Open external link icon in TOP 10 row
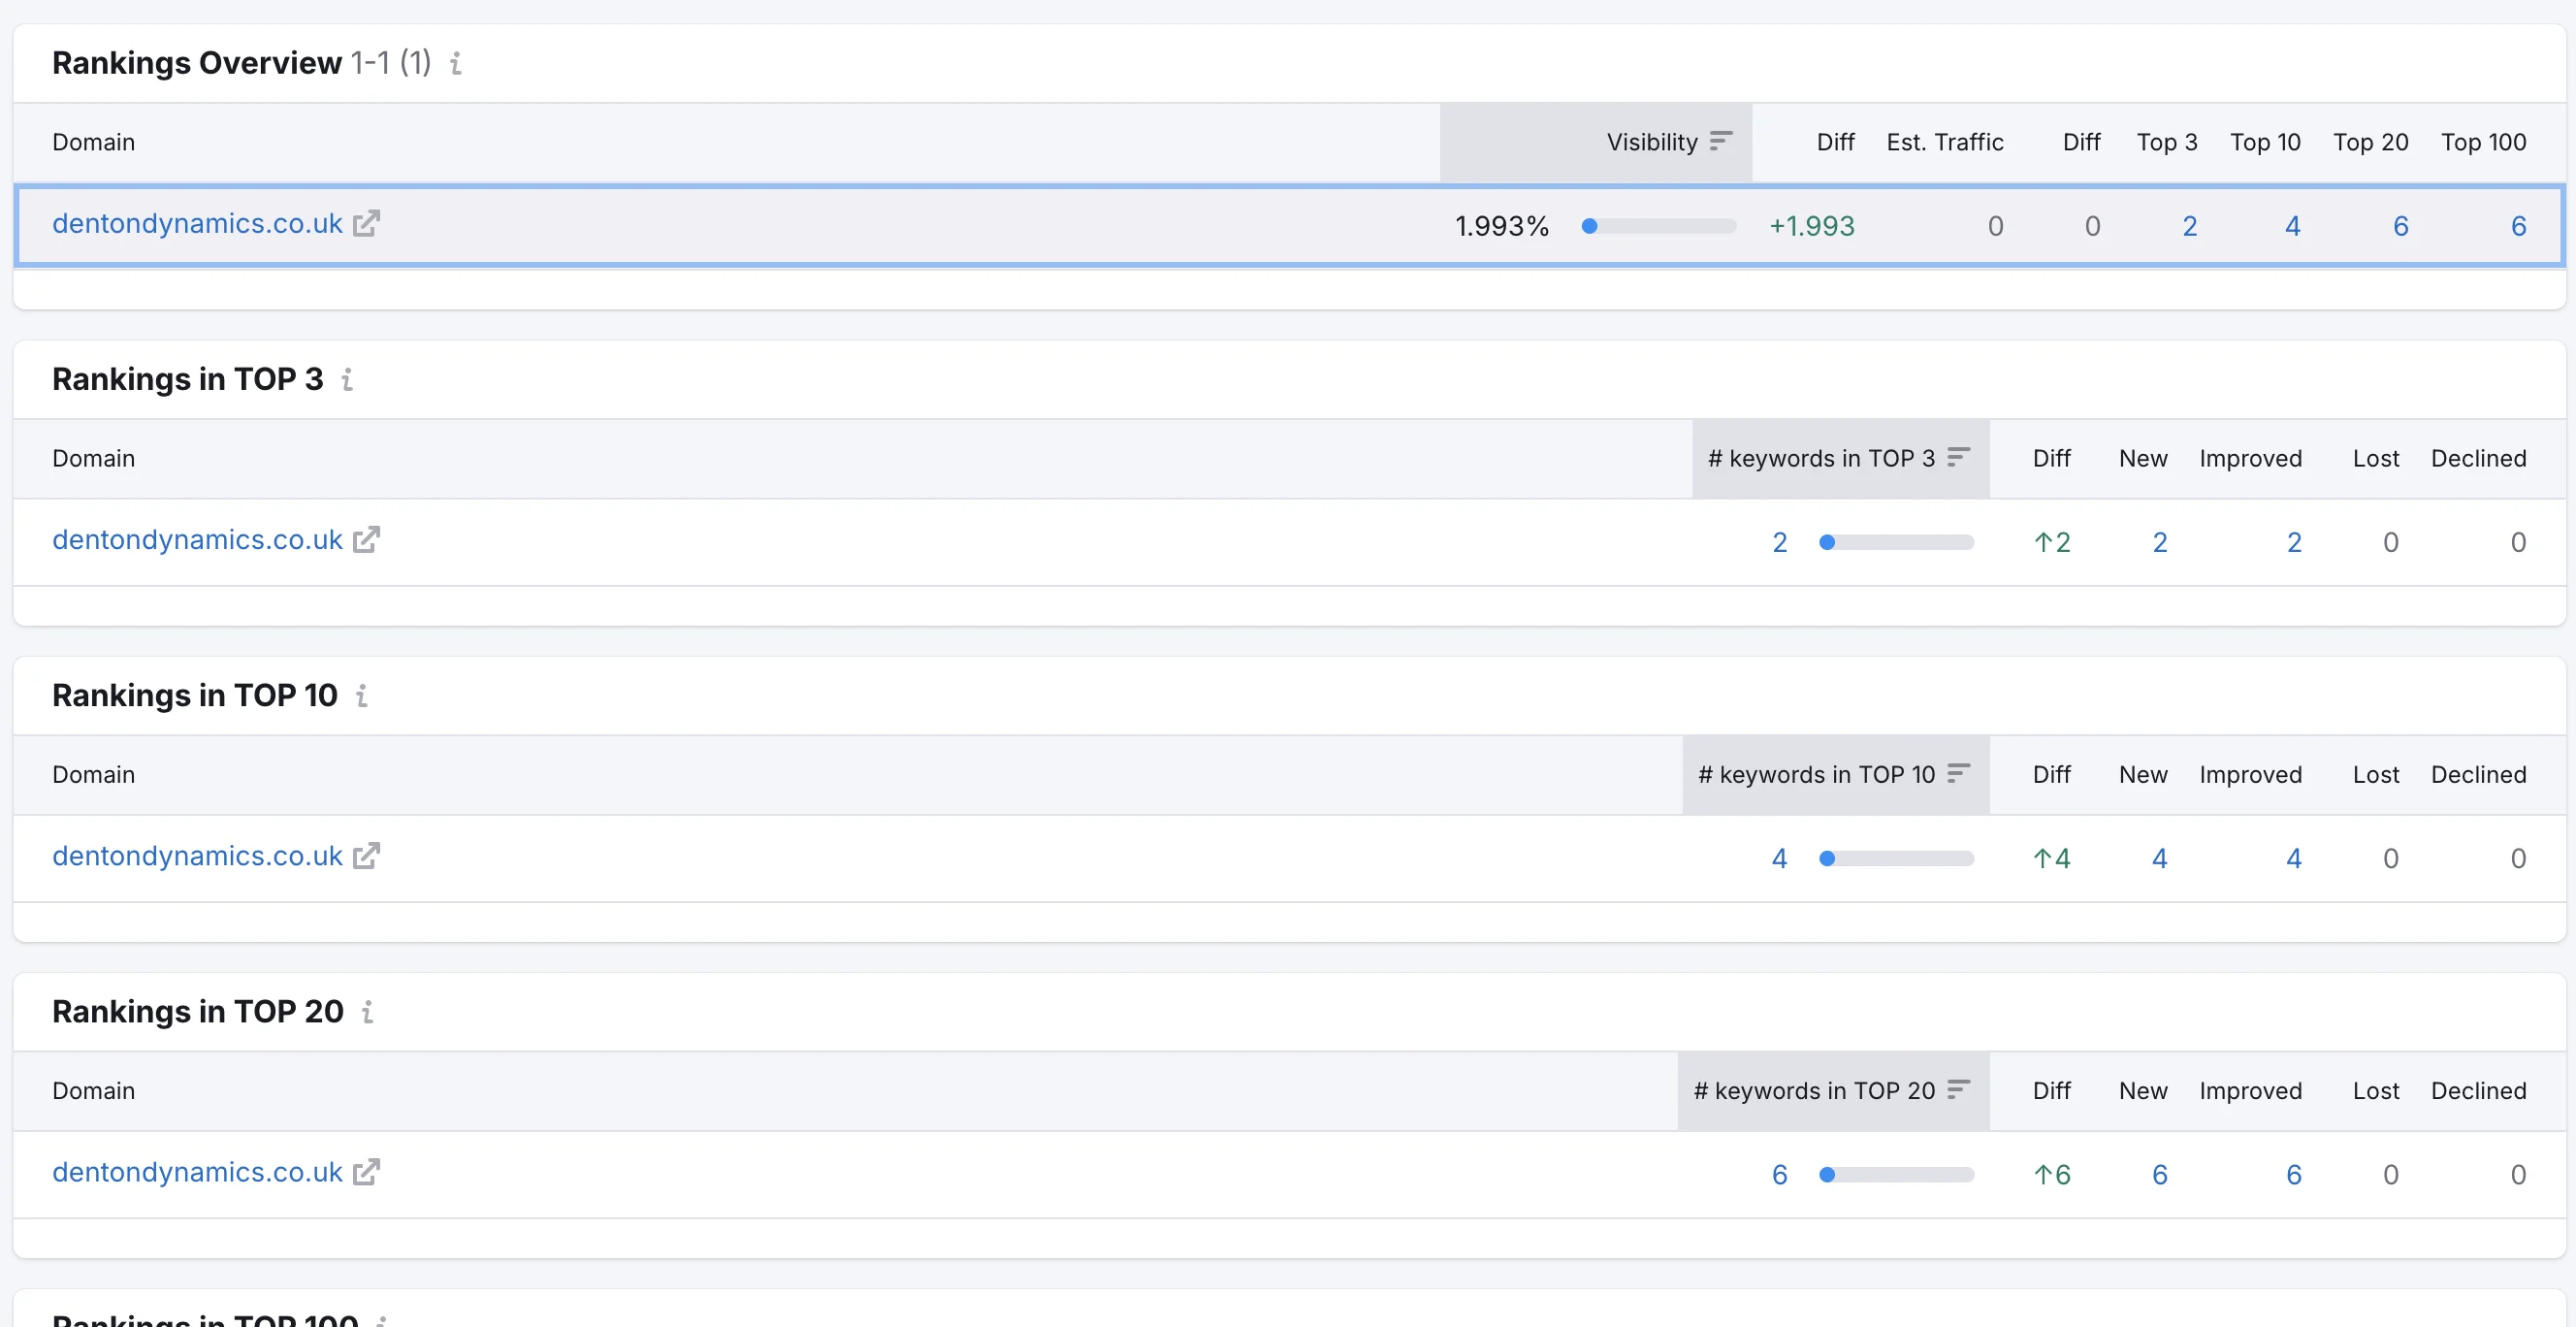This screenshot has width=2576, height=1327. tap(367, 856)
